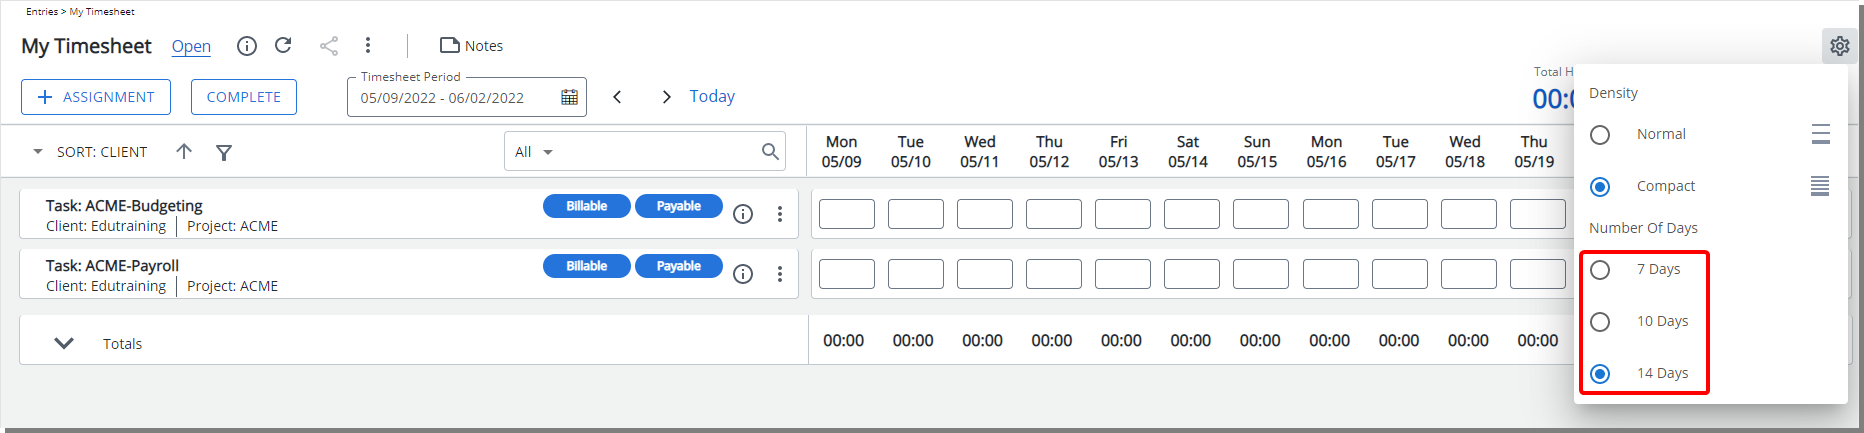Image resolution: width=1864 pixels, height=433 pixels.
Task: Click the search magnifier icon
Action: 770,151
